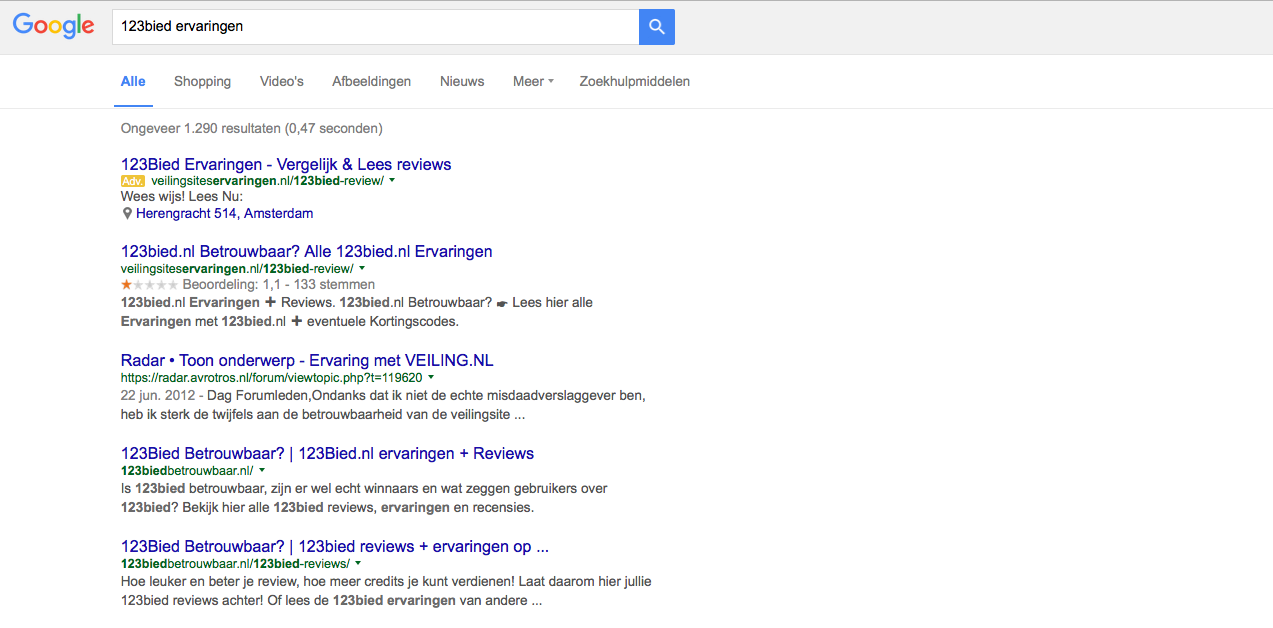Open ad result 123Bied Ervaringen - Vergelijk & Lees reviews
Image resolution: width=1273 pixels, height=628 pixels.
pos(286,164)
